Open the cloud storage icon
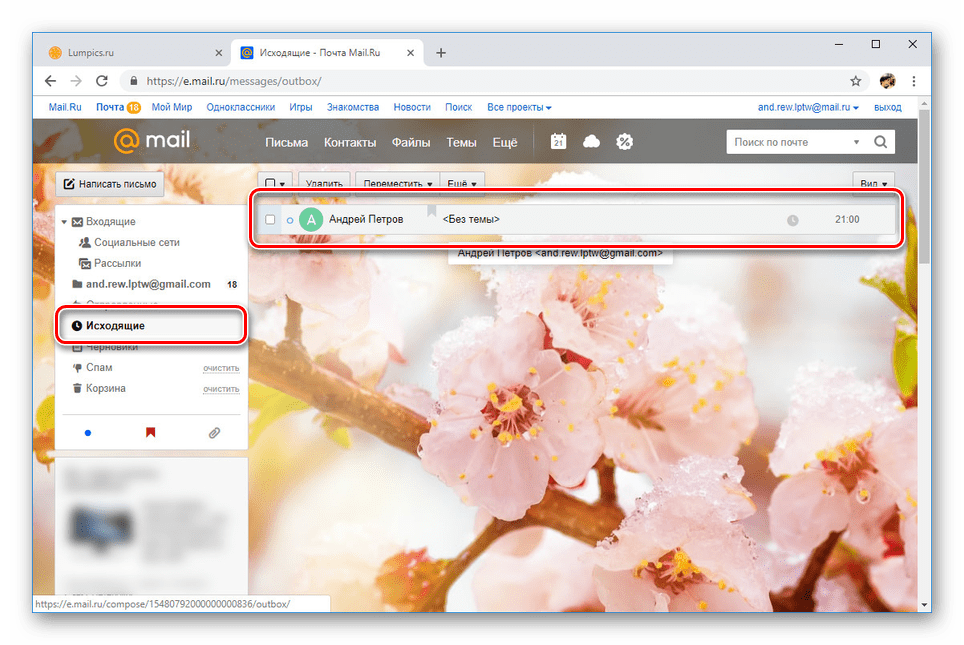Viewport: 964px width, 645px height. (591, 142)
